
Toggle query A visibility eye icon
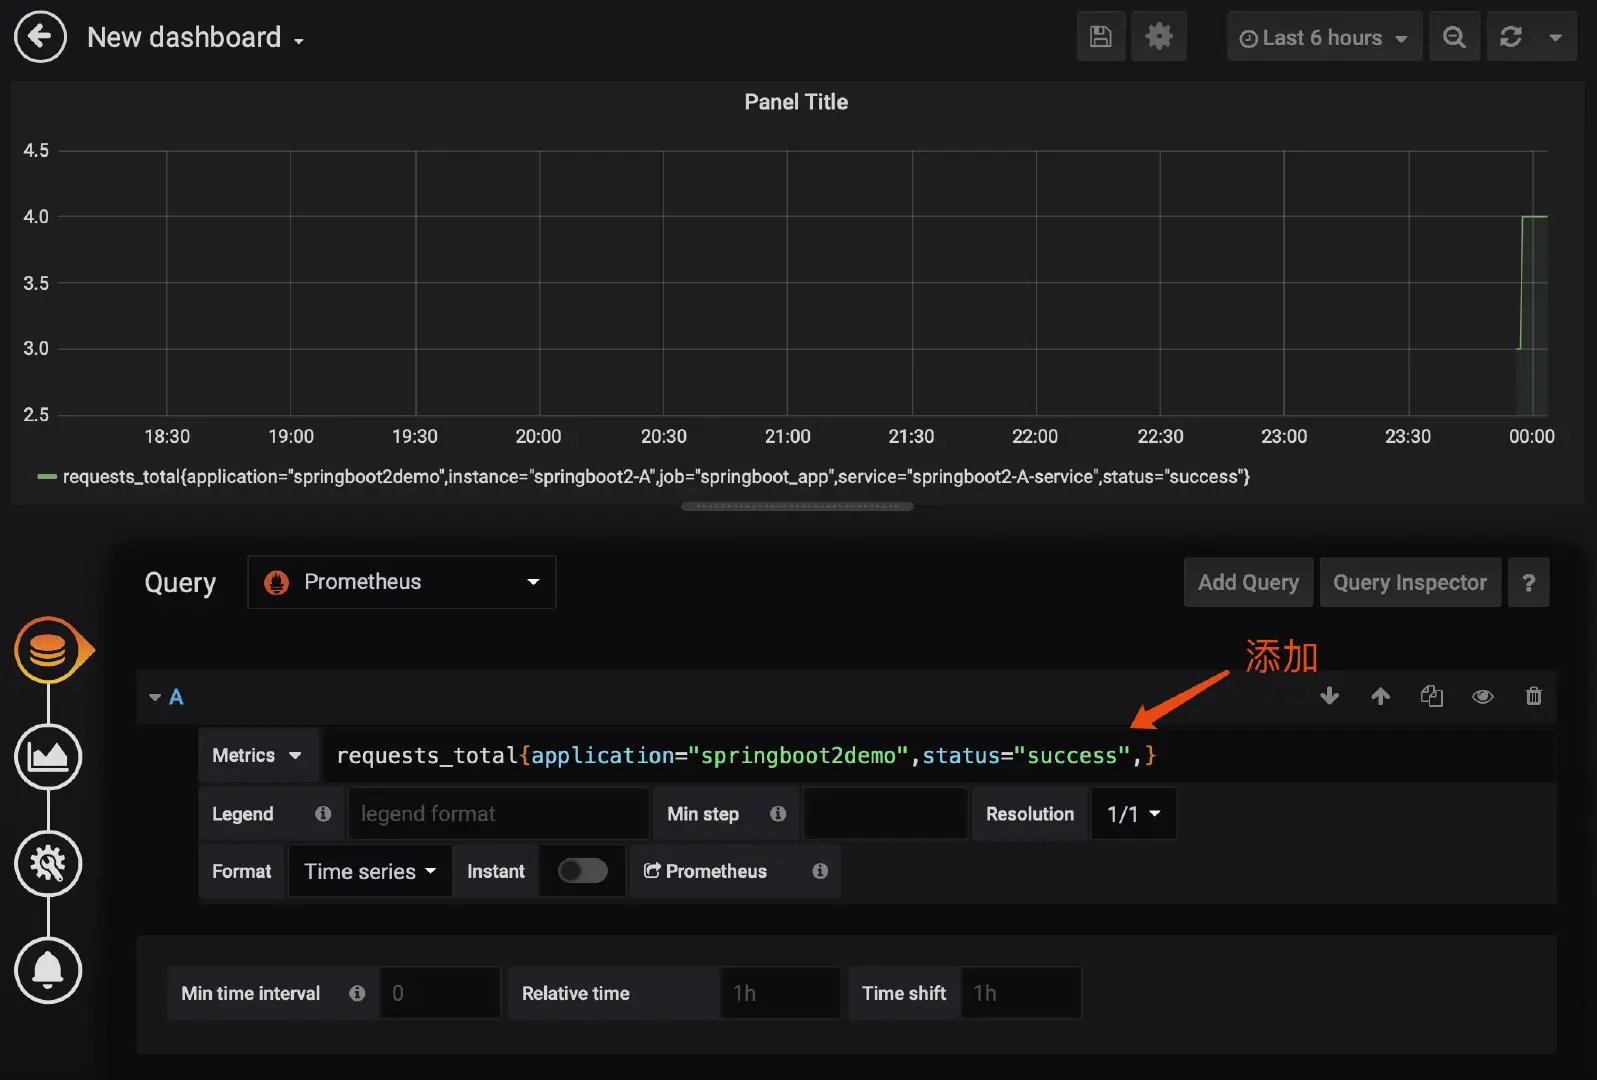(1483, 696)
